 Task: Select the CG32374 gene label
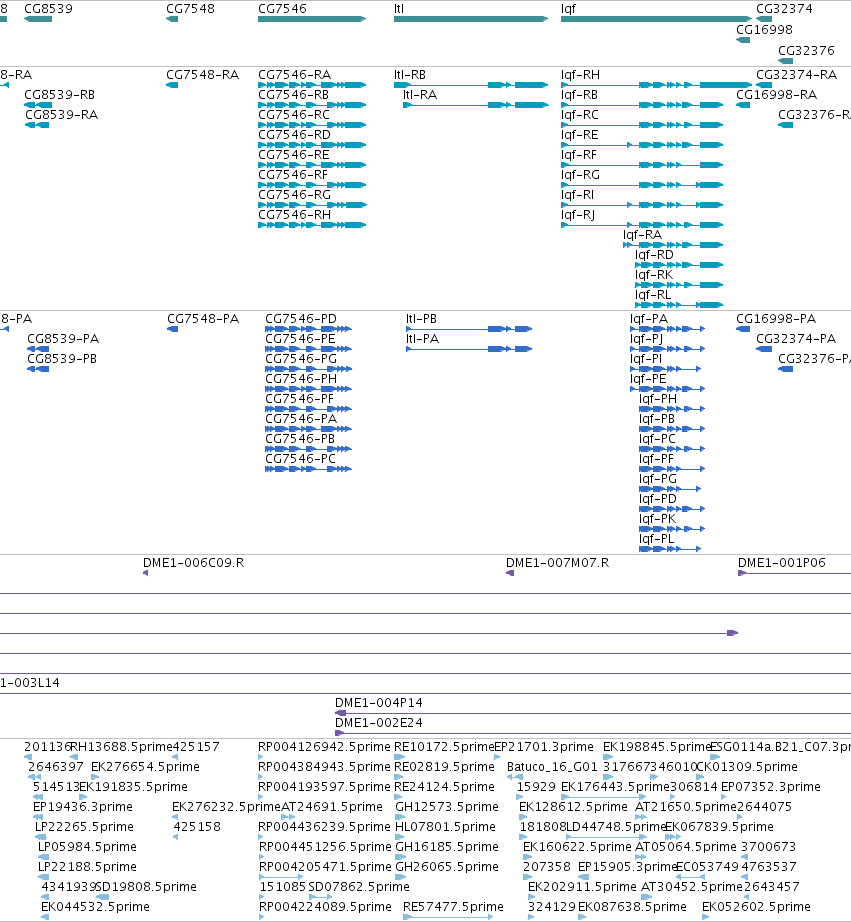tap(784, 9)
